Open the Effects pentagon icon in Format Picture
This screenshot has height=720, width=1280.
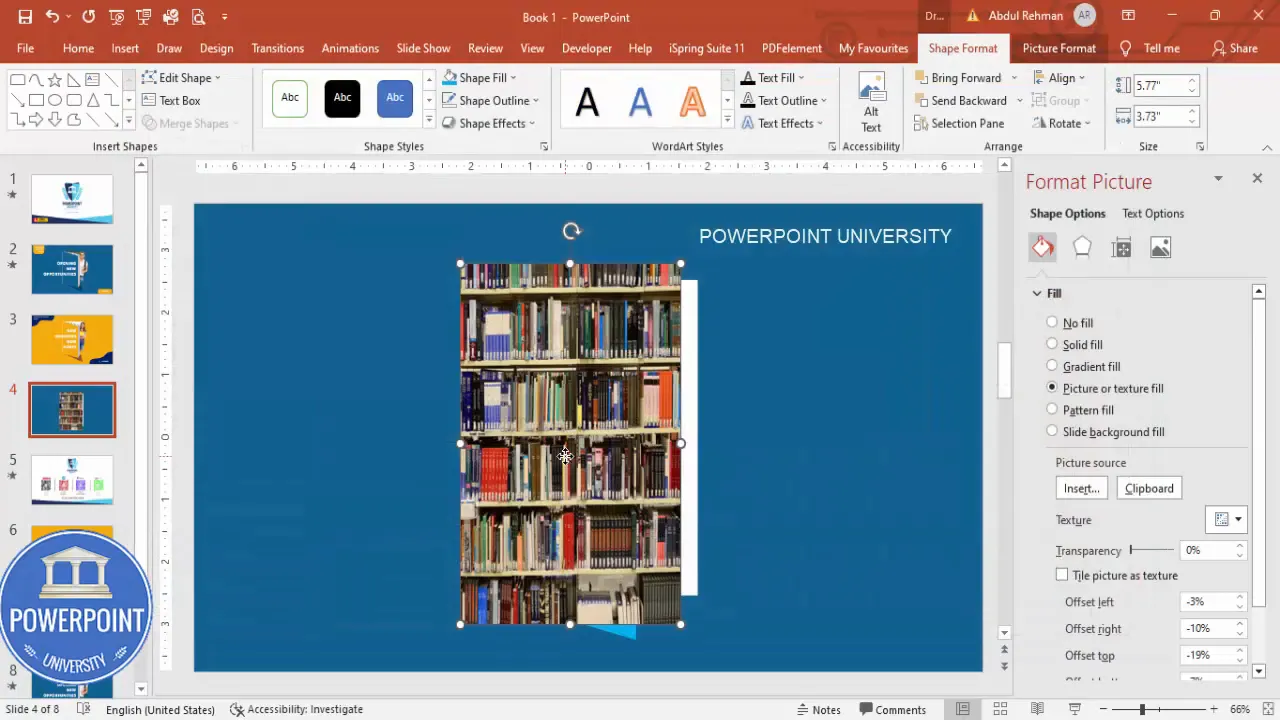pos(1082,247)
